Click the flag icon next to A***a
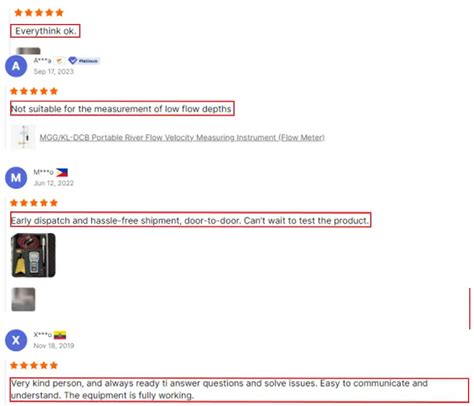The height and width of the screenshot is (406, 474). (x=59, y=61)
